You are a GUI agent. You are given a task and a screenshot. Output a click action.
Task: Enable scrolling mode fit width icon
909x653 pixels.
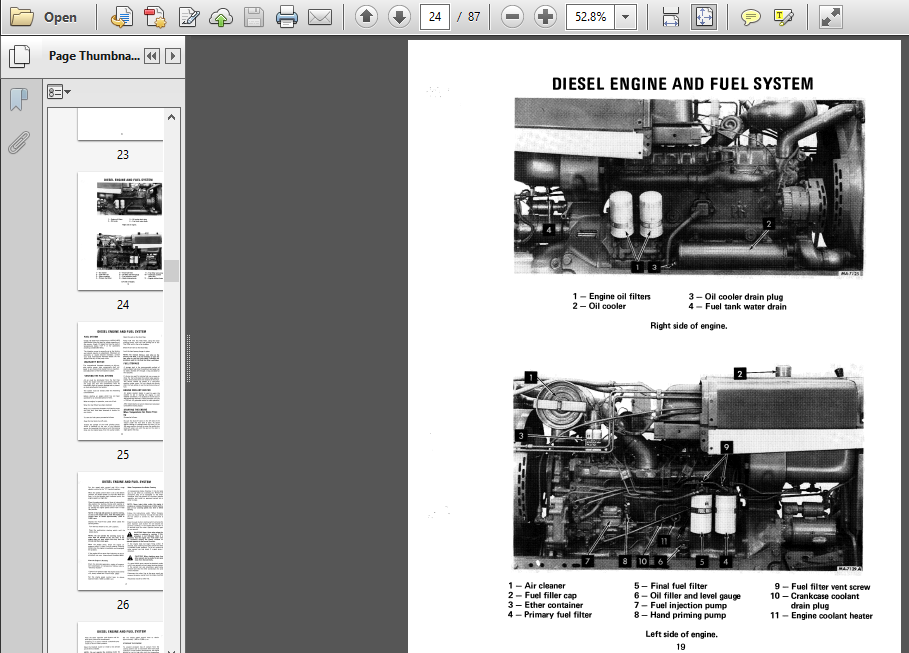671,17
